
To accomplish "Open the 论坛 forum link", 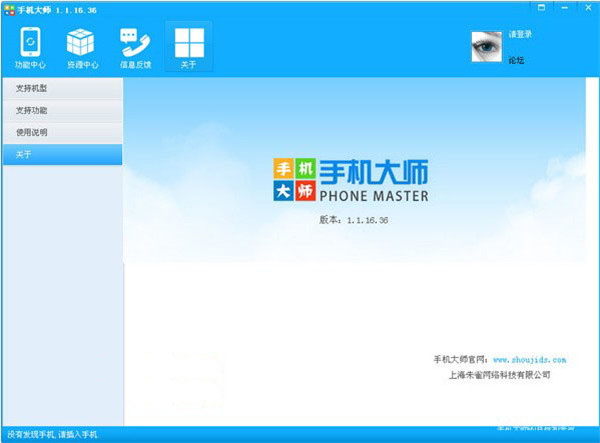I will (x=516, y=60).
